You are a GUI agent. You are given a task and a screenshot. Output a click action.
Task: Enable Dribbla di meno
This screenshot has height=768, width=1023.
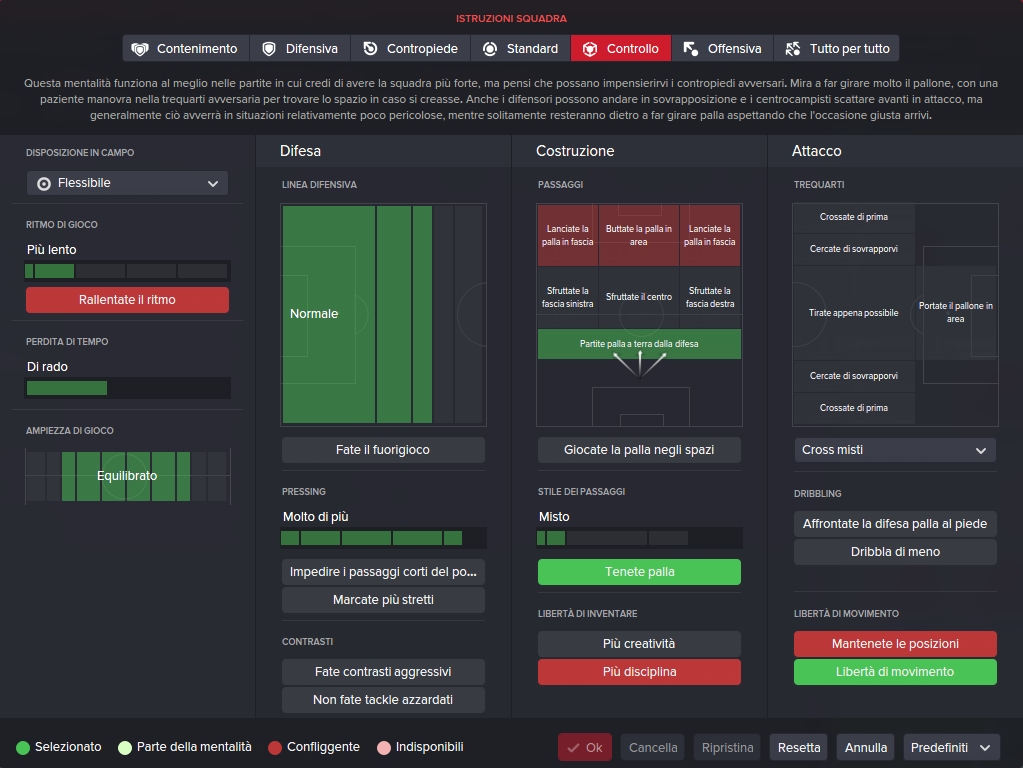895,552
